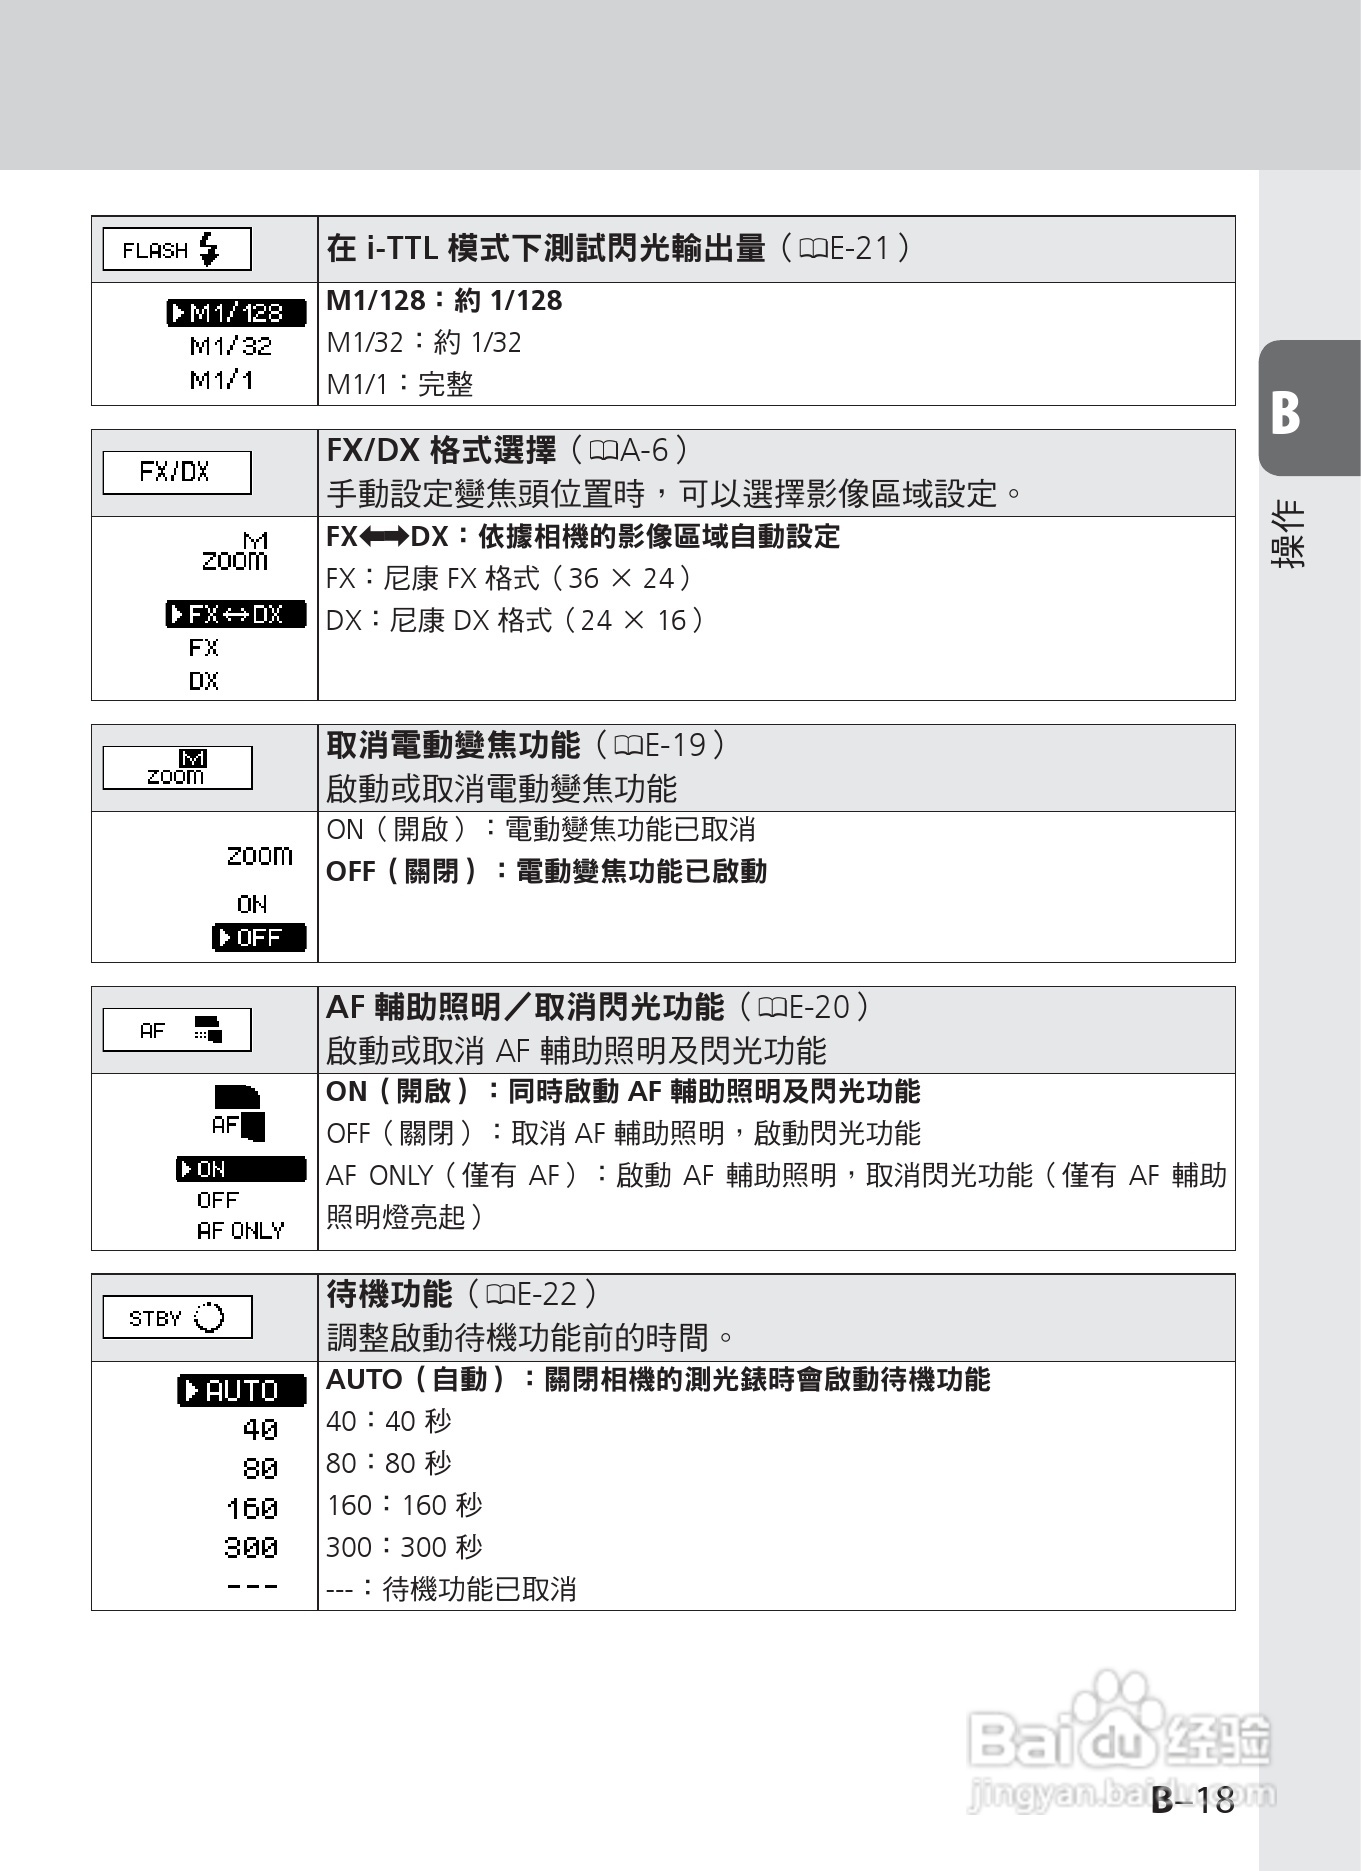Screen dimensions: 1361x1871
Task: Select the highlighted FX↔DX option
Action: click(x=236, y=614)
